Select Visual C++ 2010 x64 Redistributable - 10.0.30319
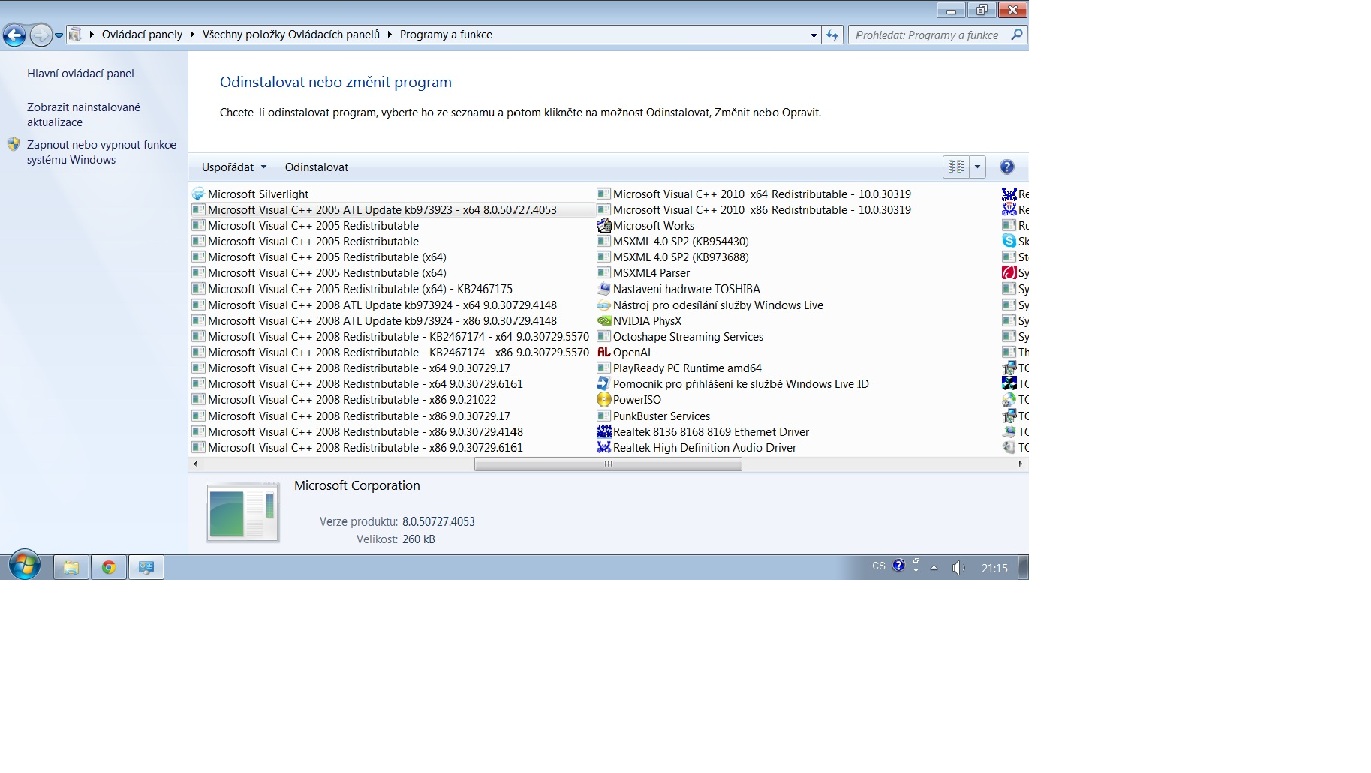 point(754,194)
